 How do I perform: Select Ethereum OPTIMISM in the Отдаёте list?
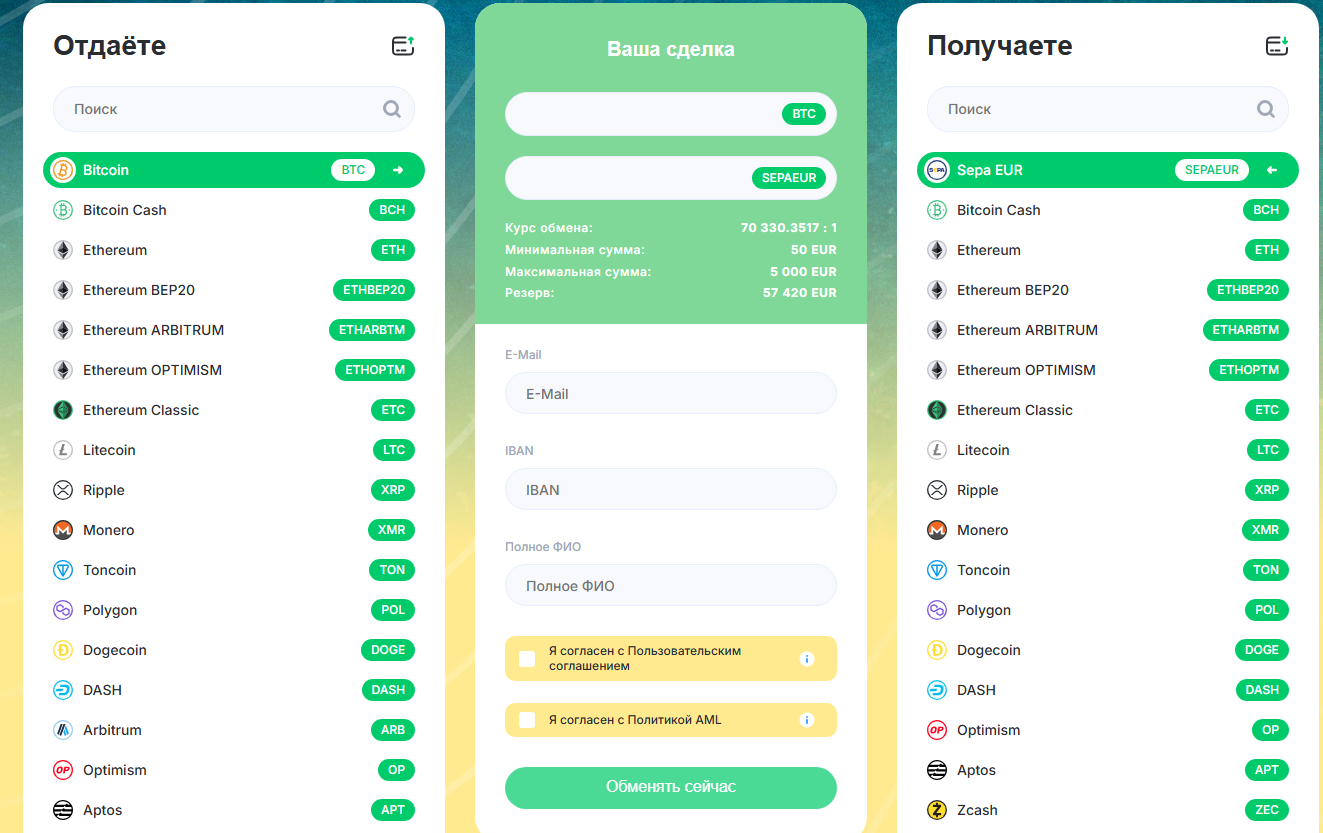coord(234,370)
